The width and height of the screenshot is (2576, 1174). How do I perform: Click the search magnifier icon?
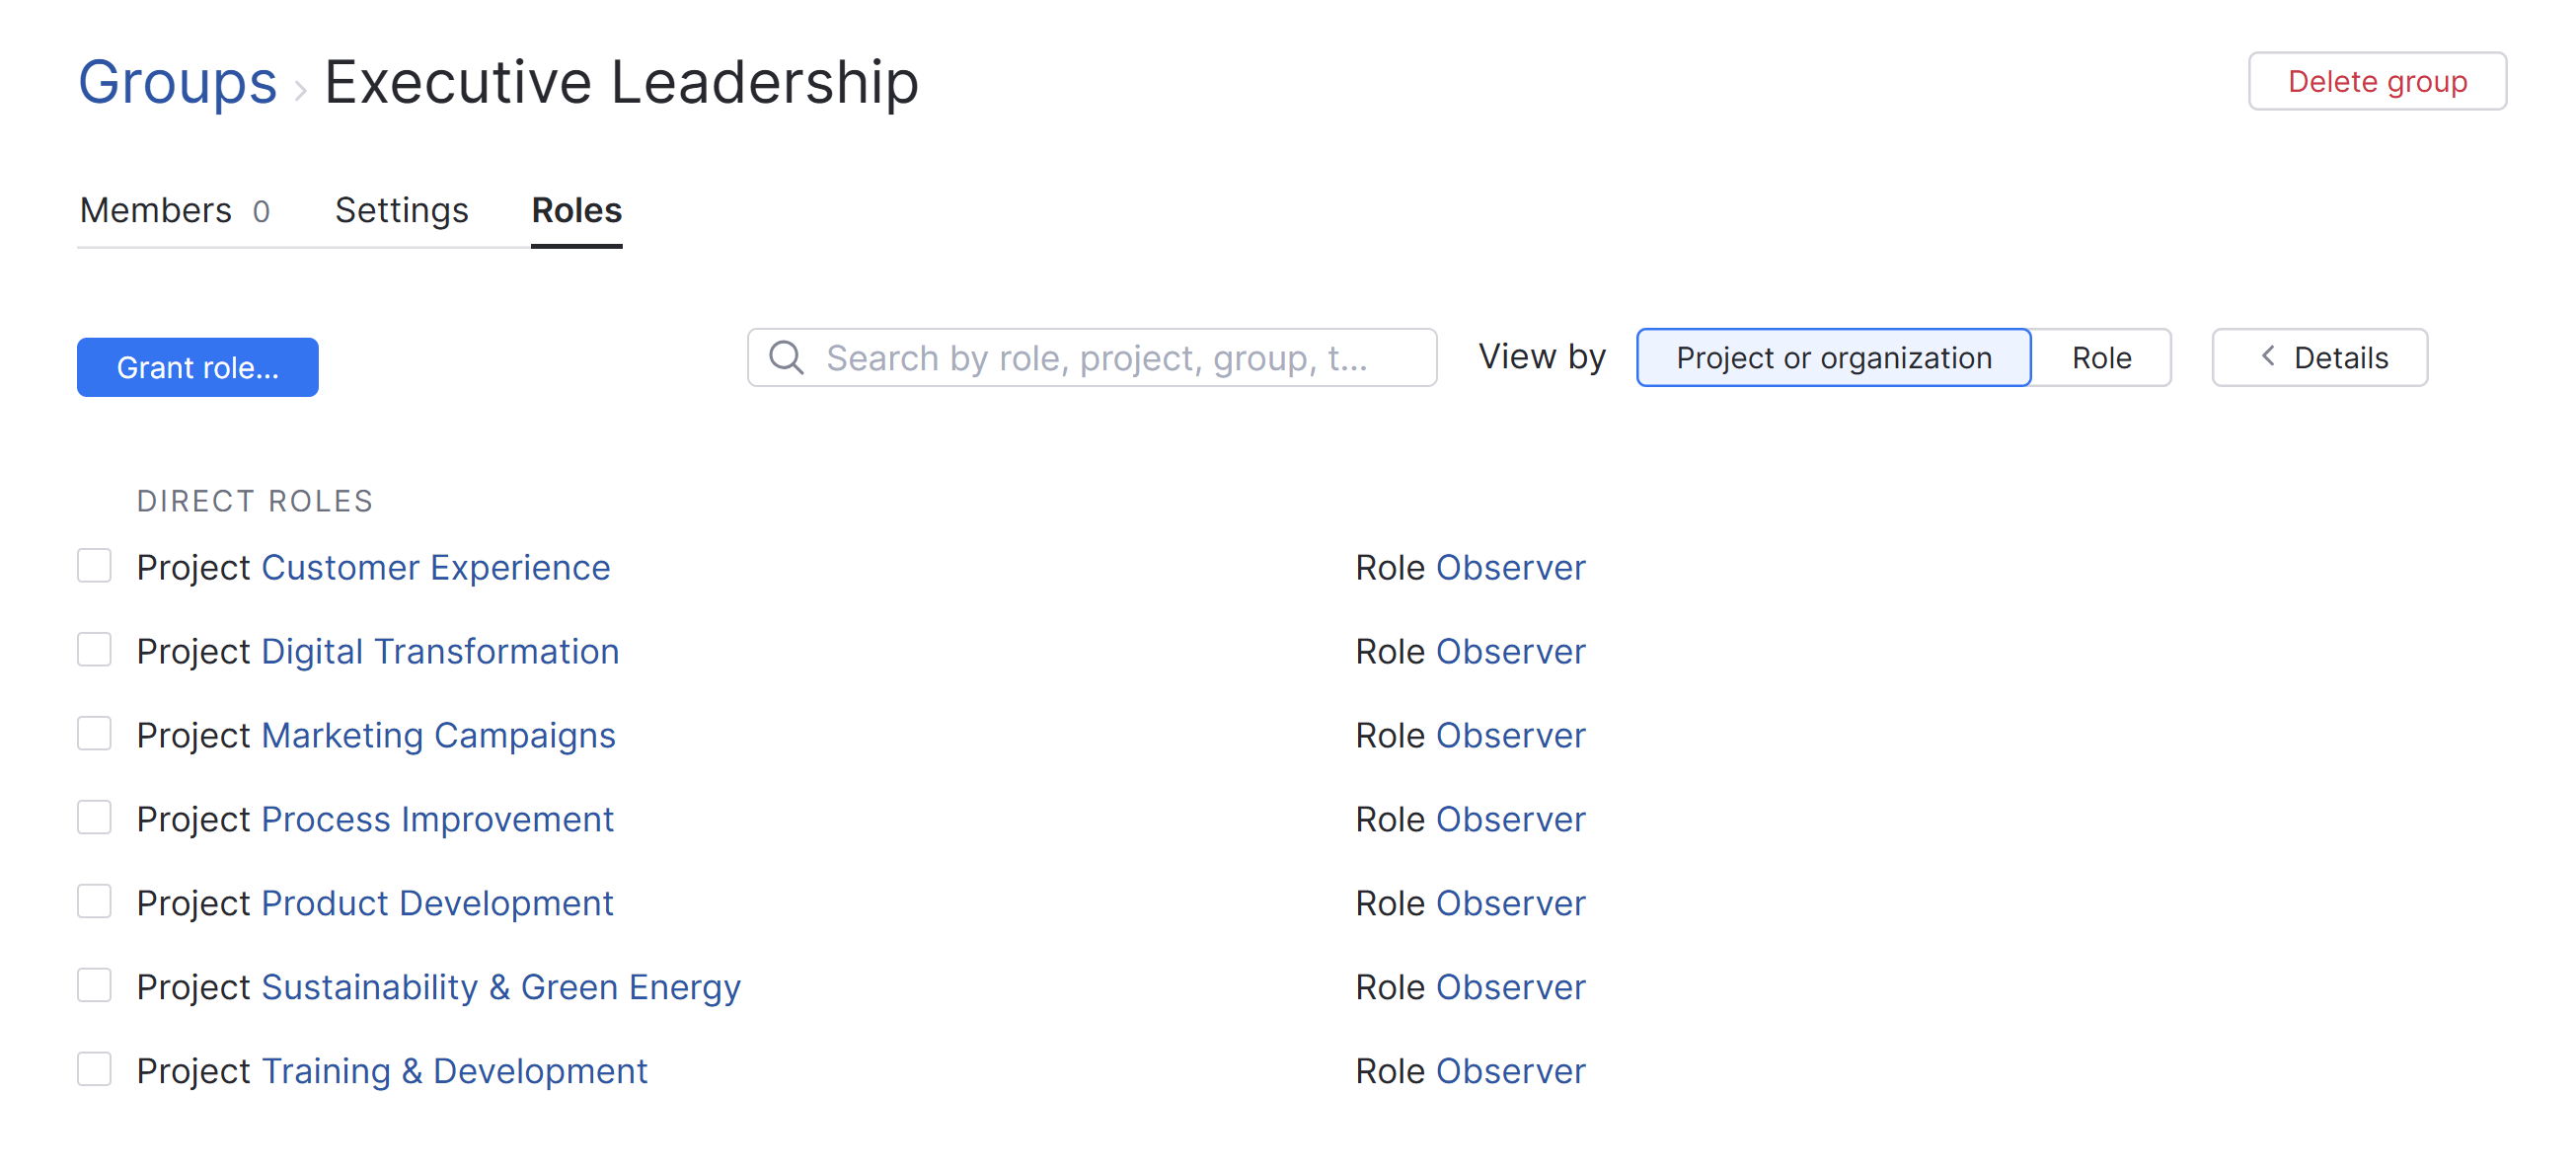(x=786, y=357)
